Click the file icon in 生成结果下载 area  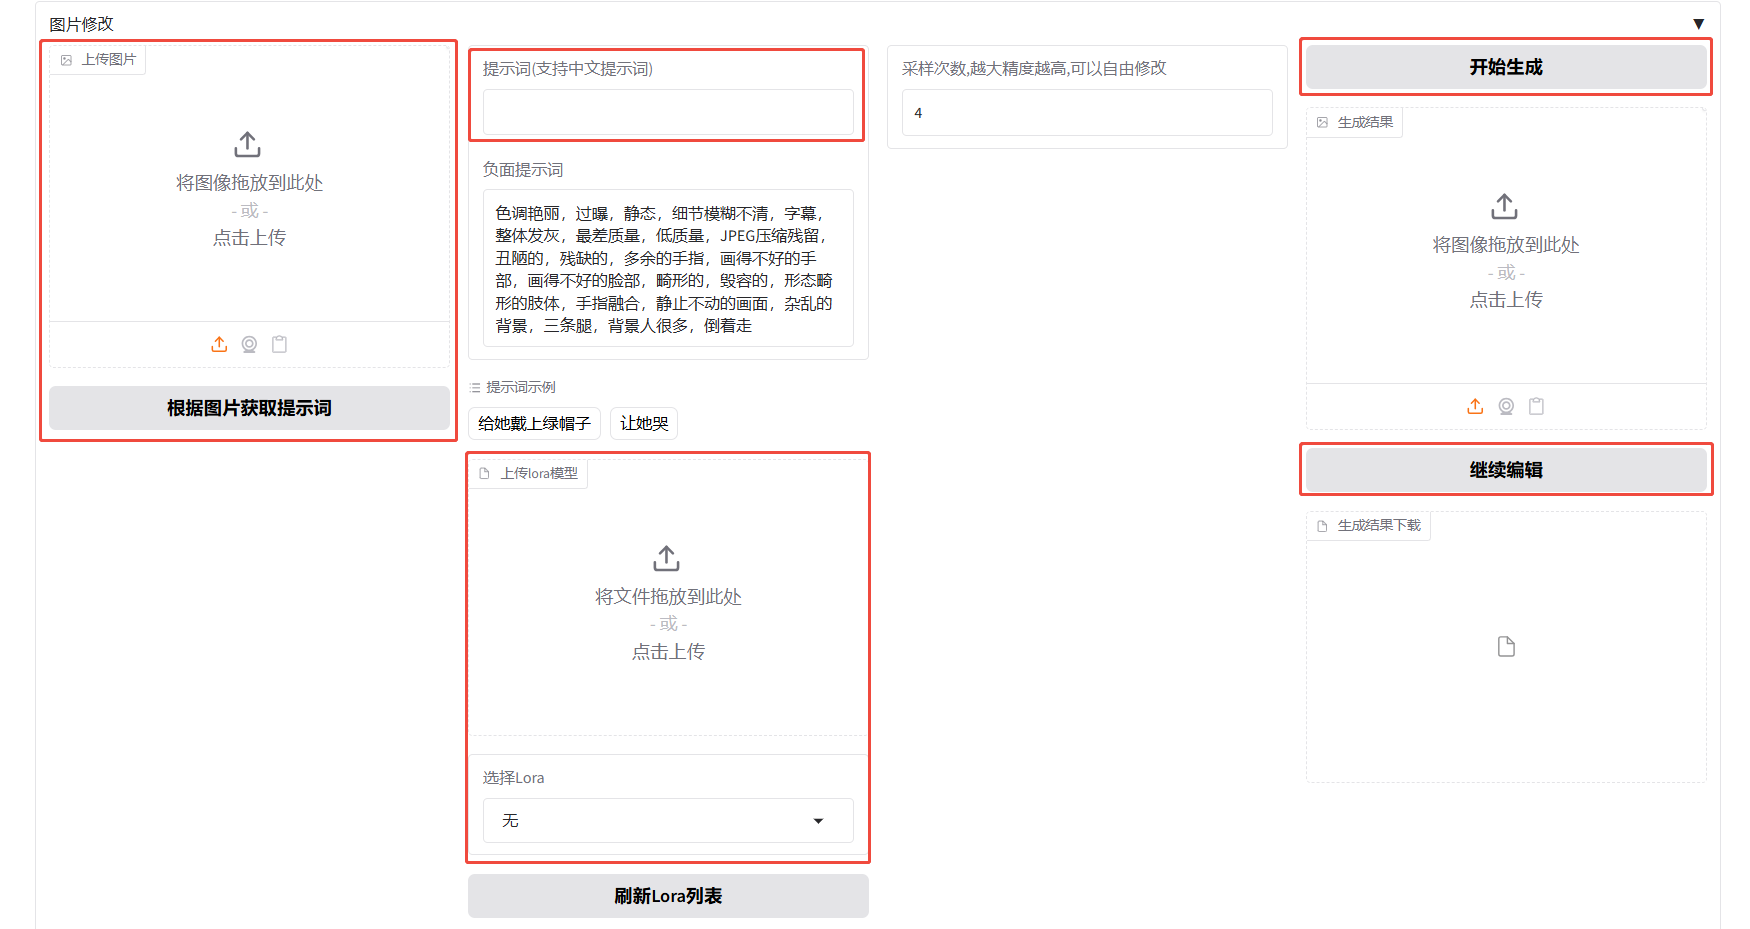point(1506,647)
